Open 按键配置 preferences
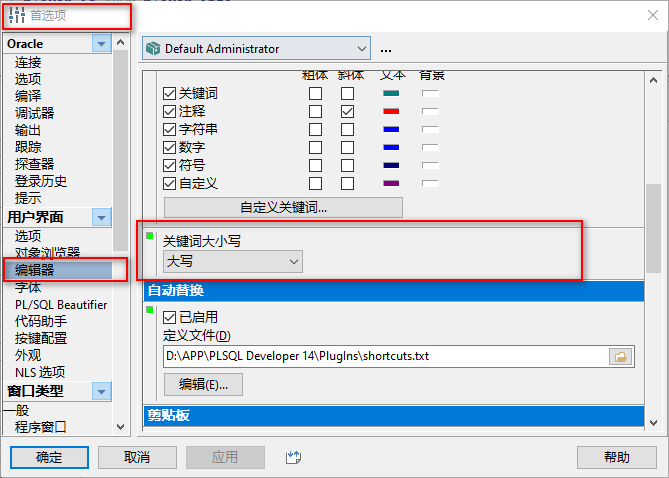The image size is (669, 478). (41, 338)
